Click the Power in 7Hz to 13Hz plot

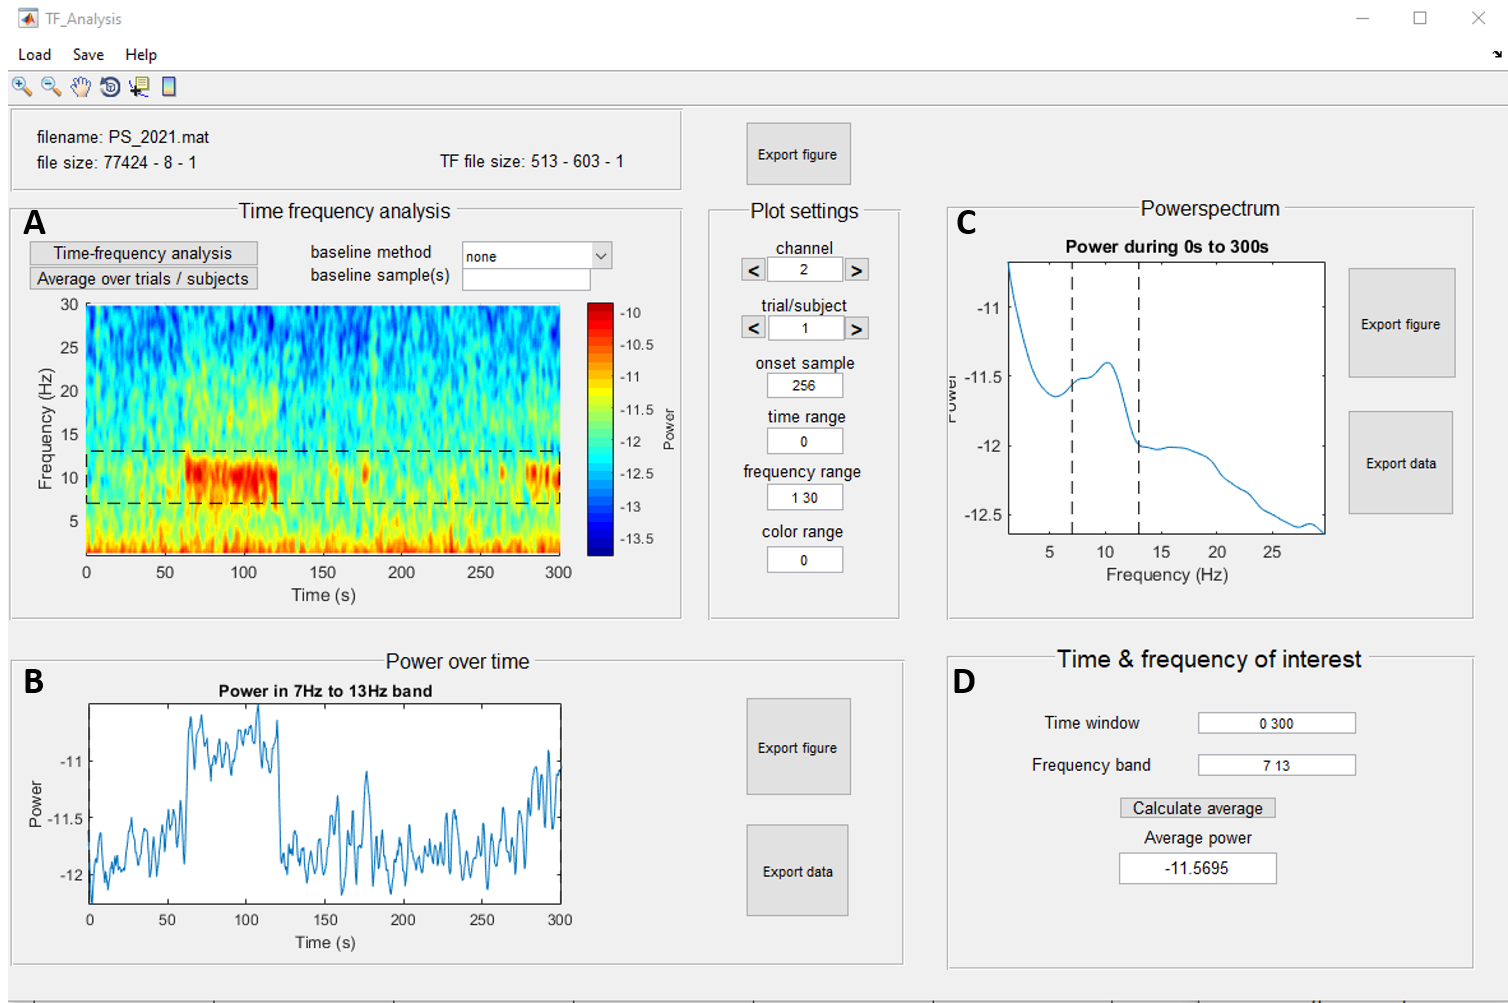[x=325, y=804]
